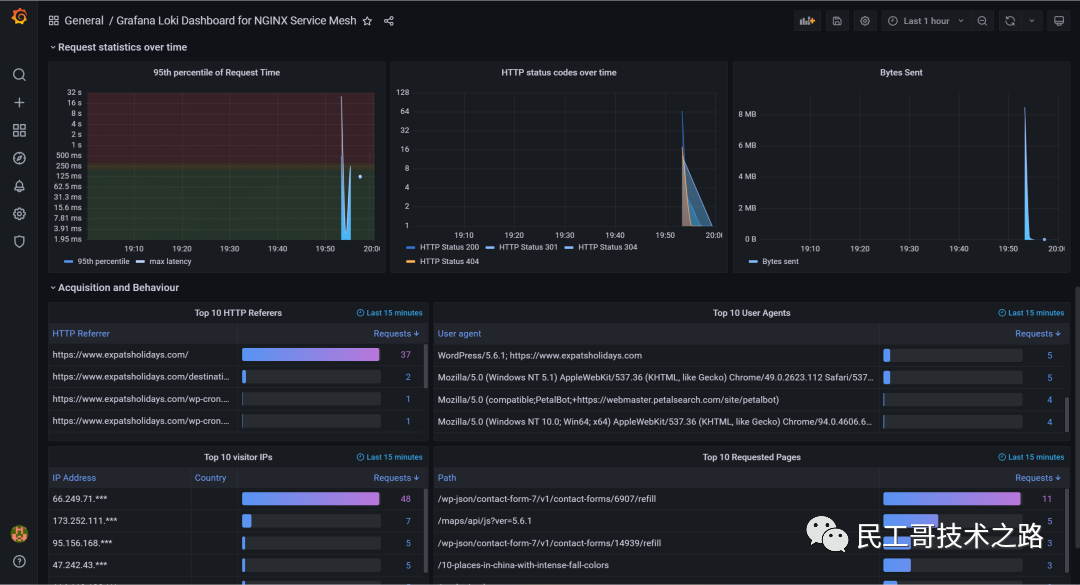Sort HTTP Referers by Requests column

(x=396, y=333)
